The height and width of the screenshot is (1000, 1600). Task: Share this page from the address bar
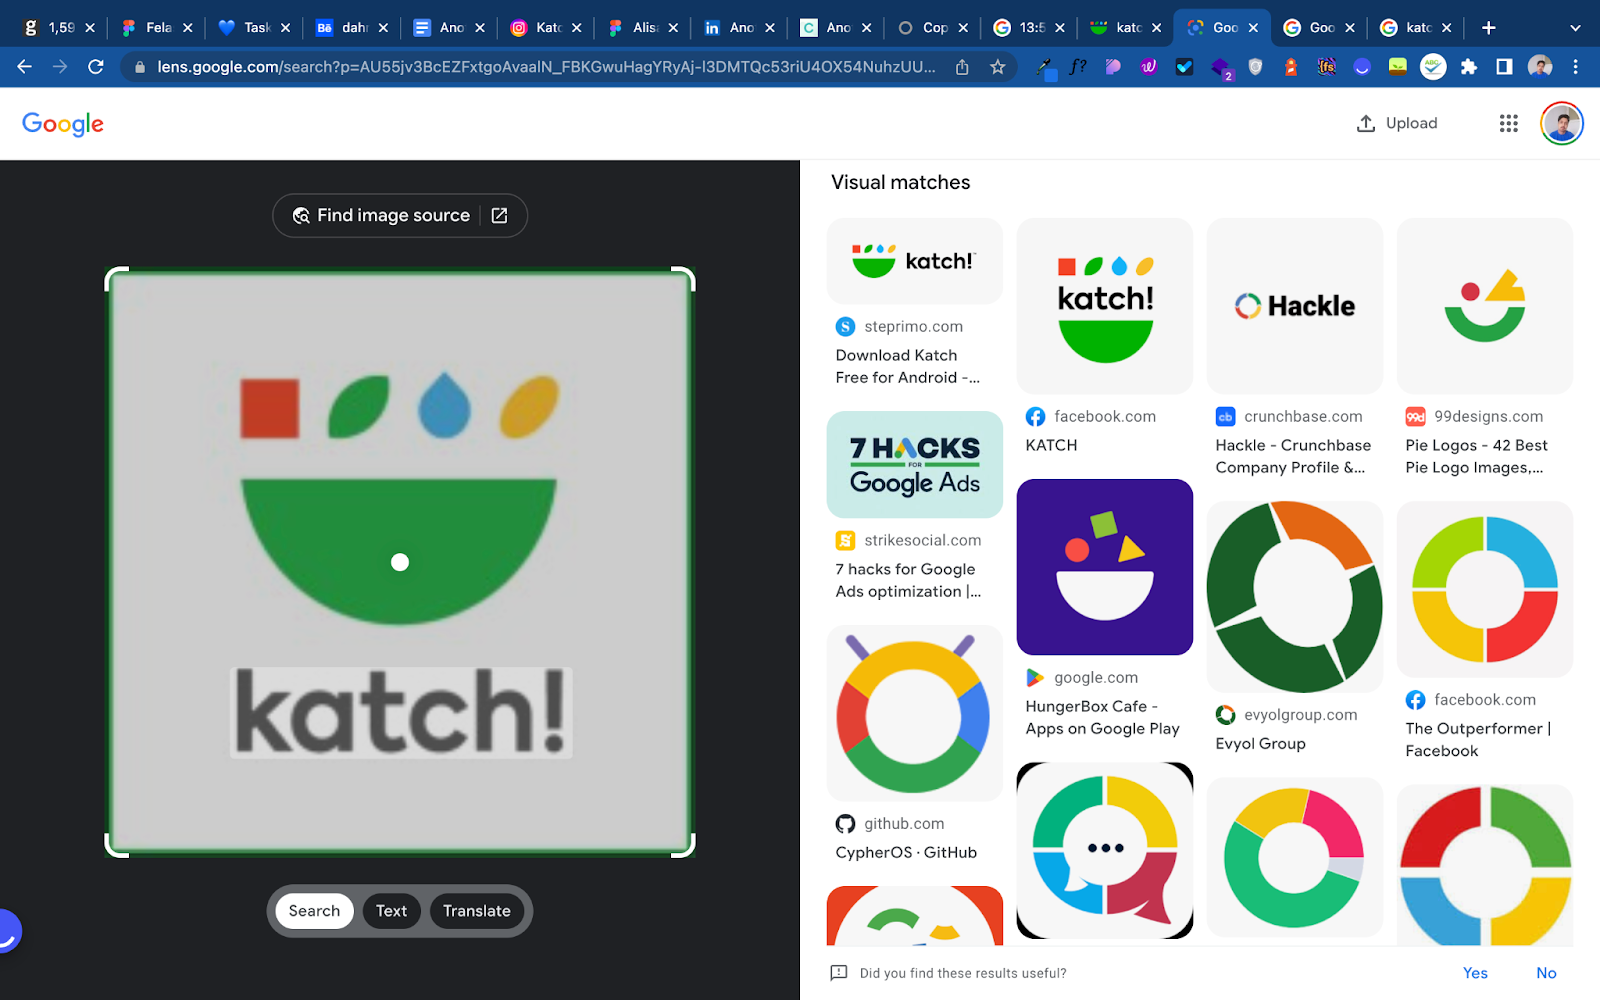coord(962,67)
